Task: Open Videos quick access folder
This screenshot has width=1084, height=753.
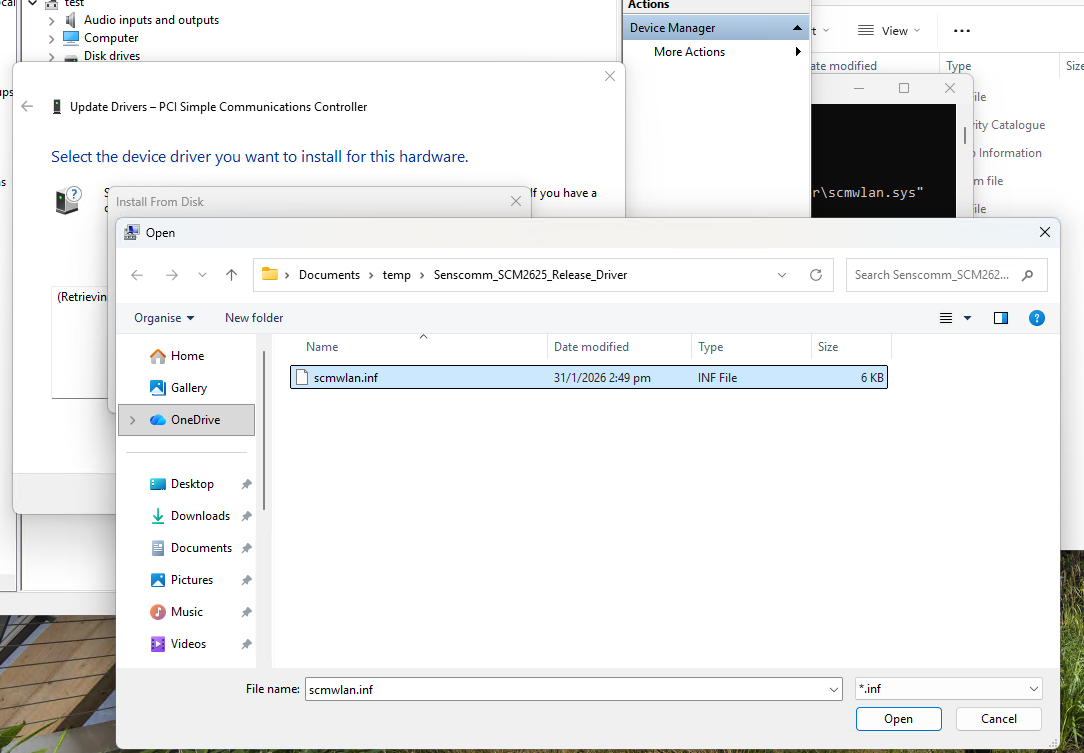Action: click(x=187, y=644)
